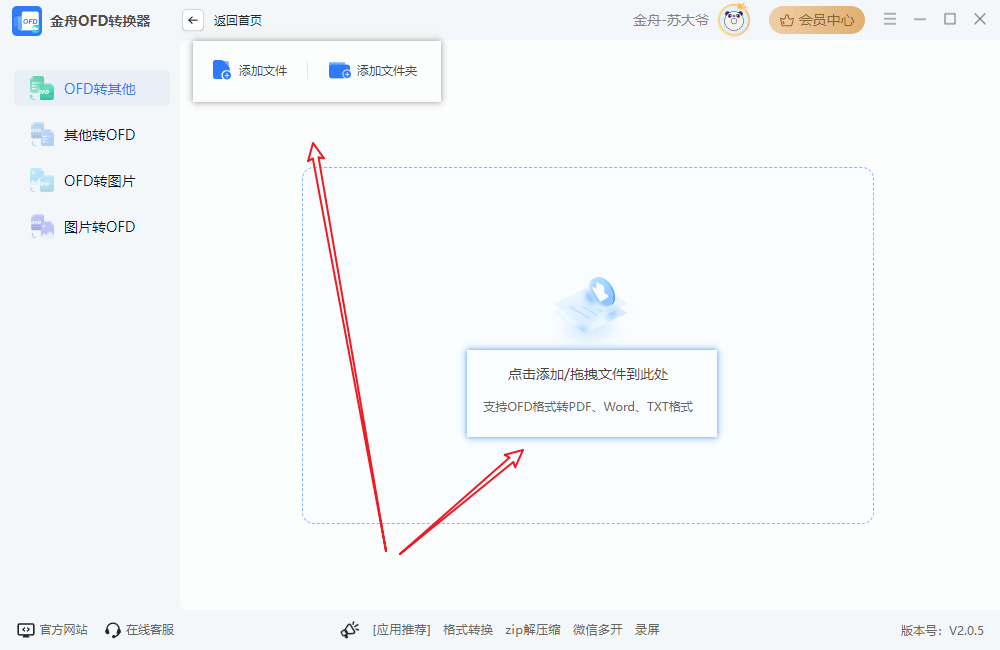The image size is (1000, 650).
Task: Click the megaphone promotion icon
Action: tap(349, 628)
